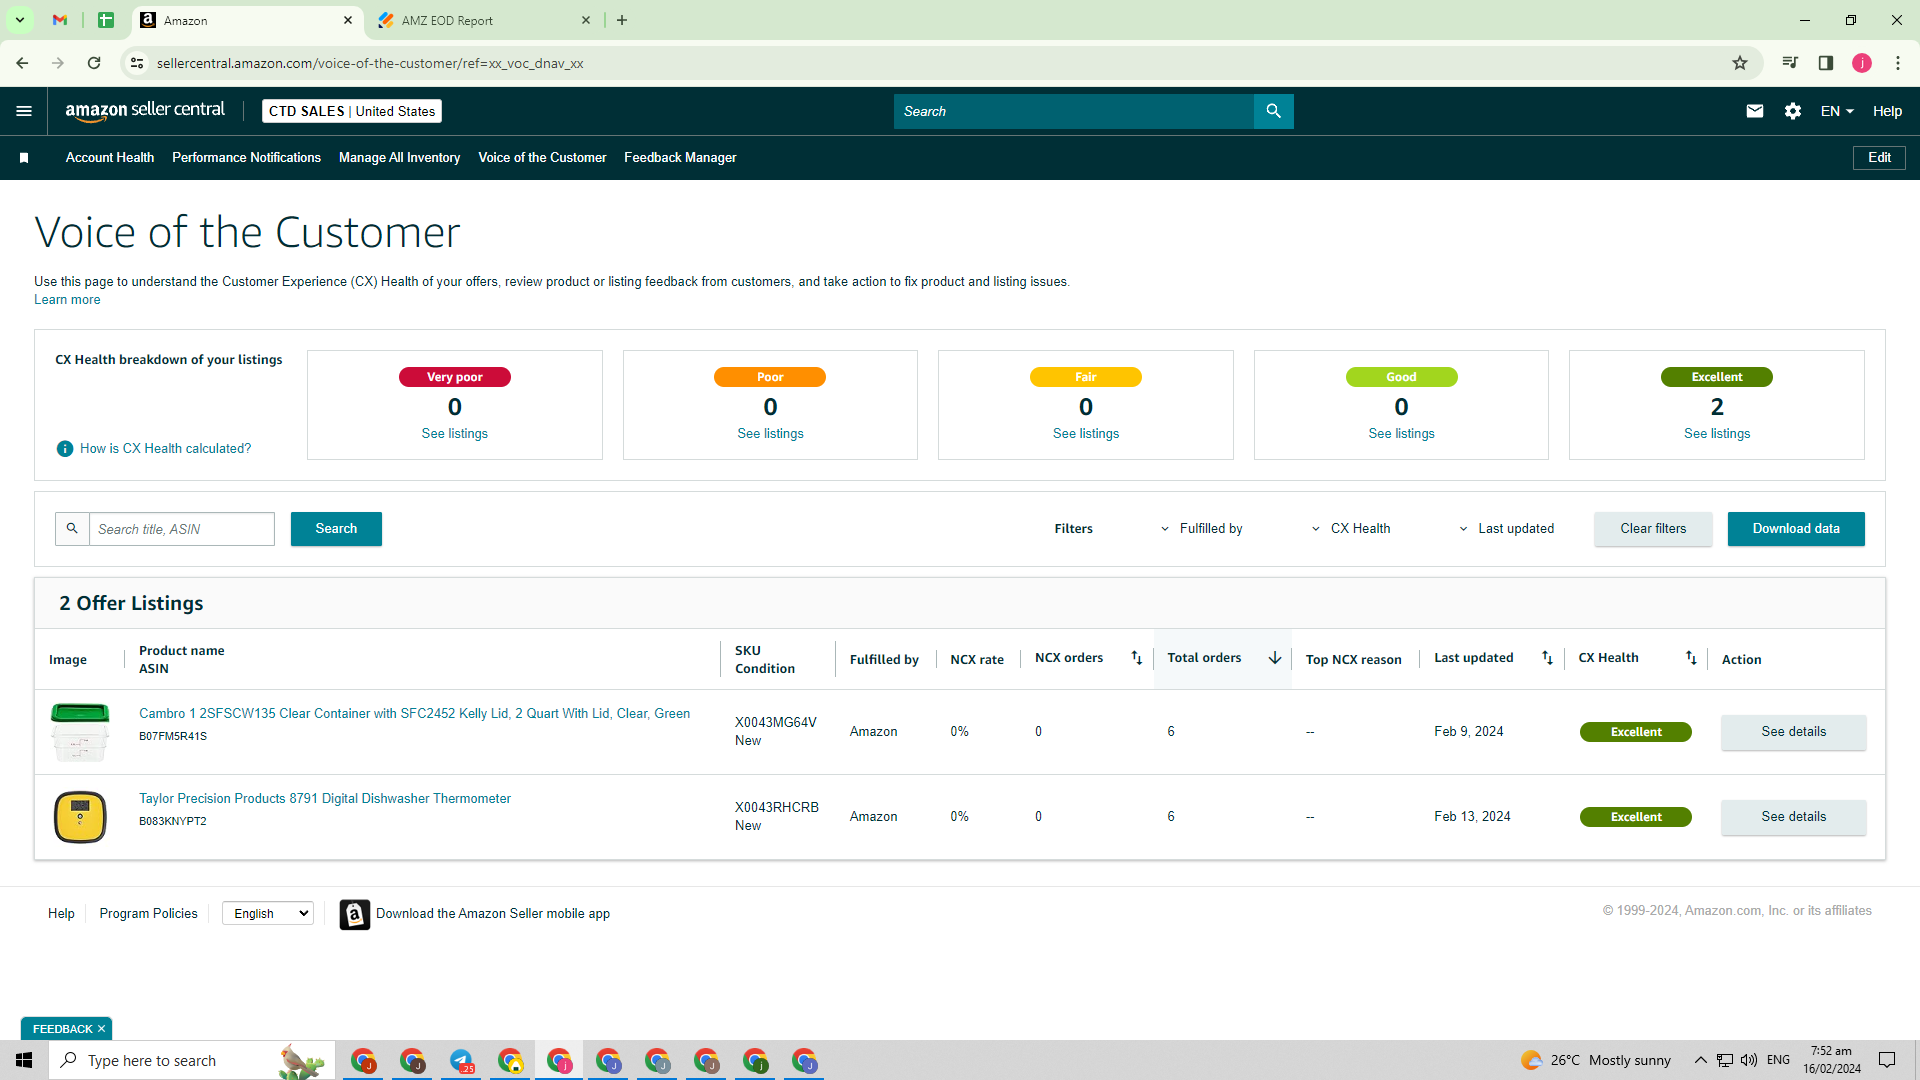
Task: Click Cambro container product thumbnail
Action: click(80, 733)
